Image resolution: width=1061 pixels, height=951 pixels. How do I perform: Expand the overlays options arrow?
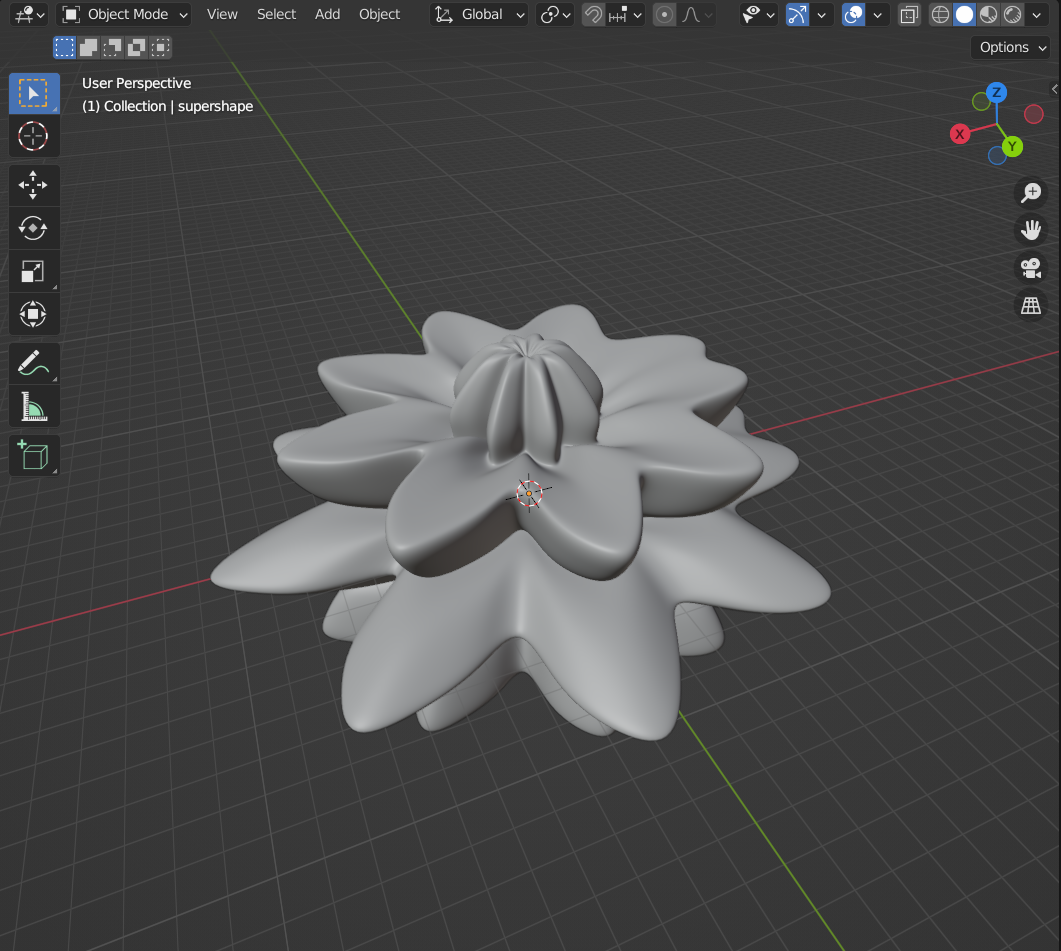coord(878,14)
